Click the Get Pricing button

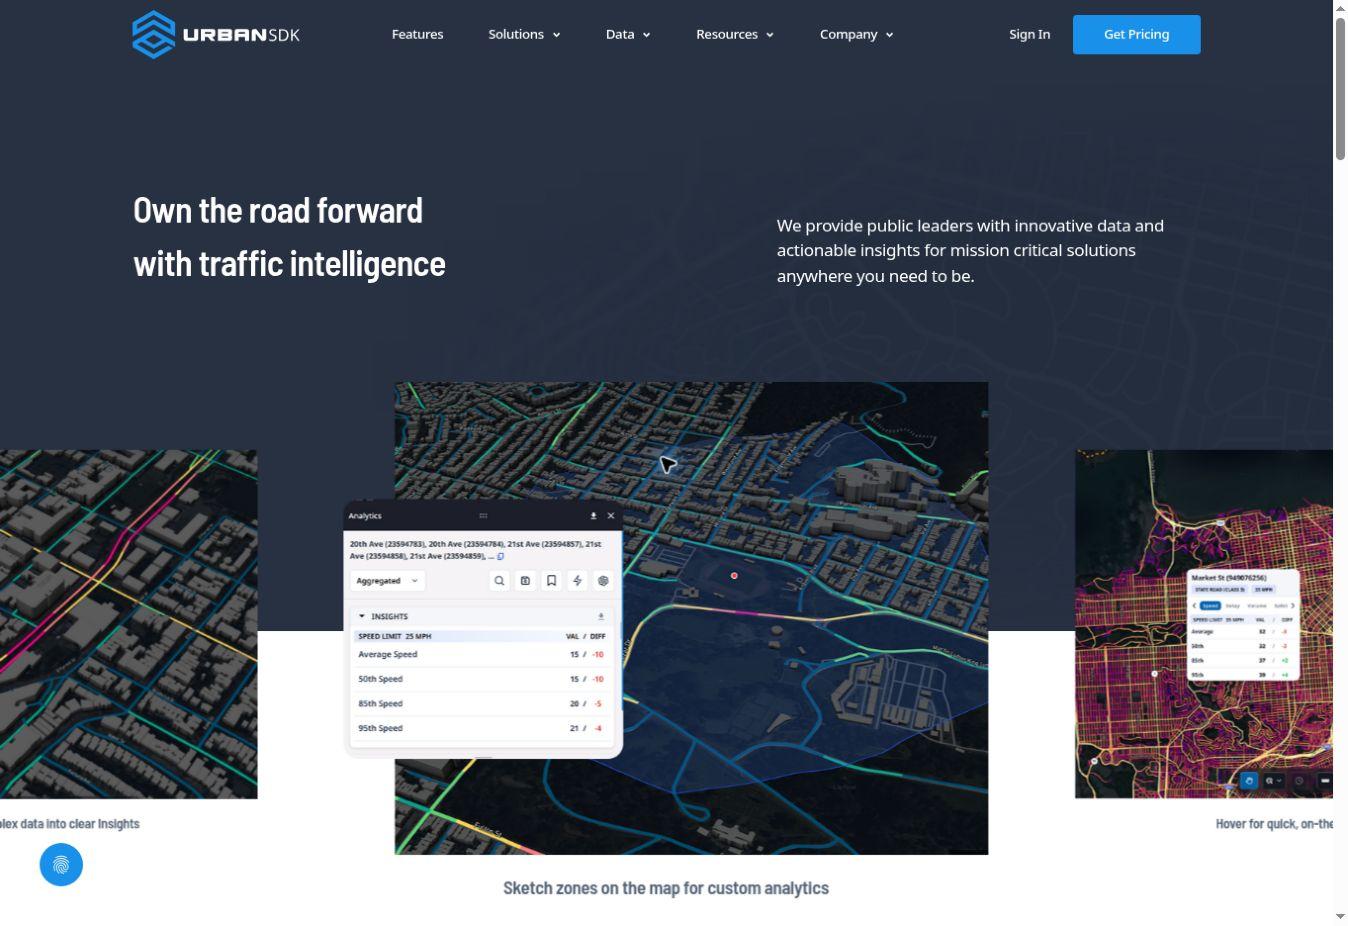click(x=1136, y=34)
